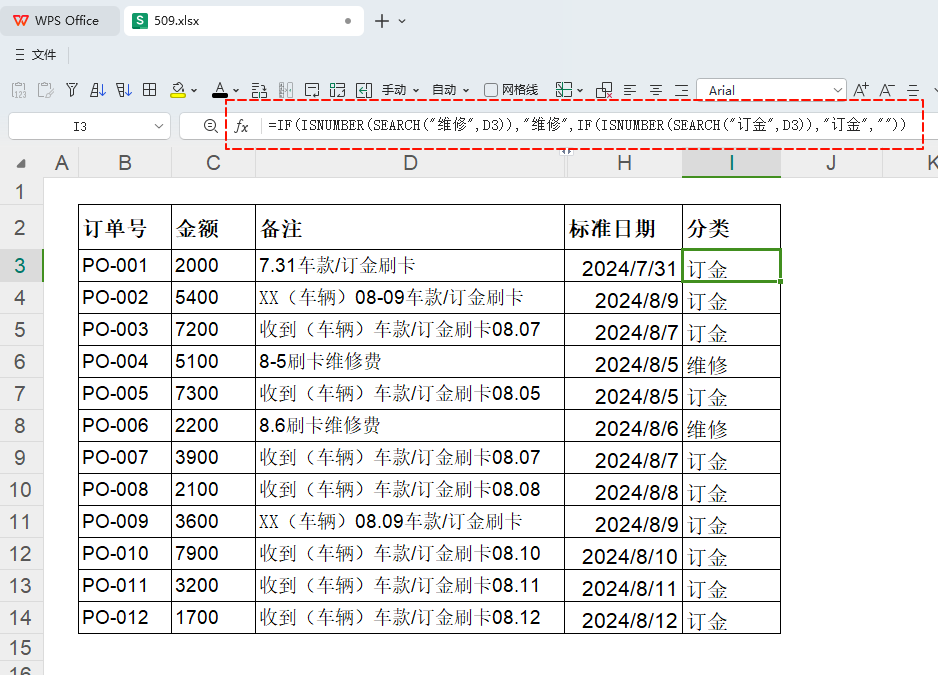Click the freeze panes icon

(x=564, y=90)
